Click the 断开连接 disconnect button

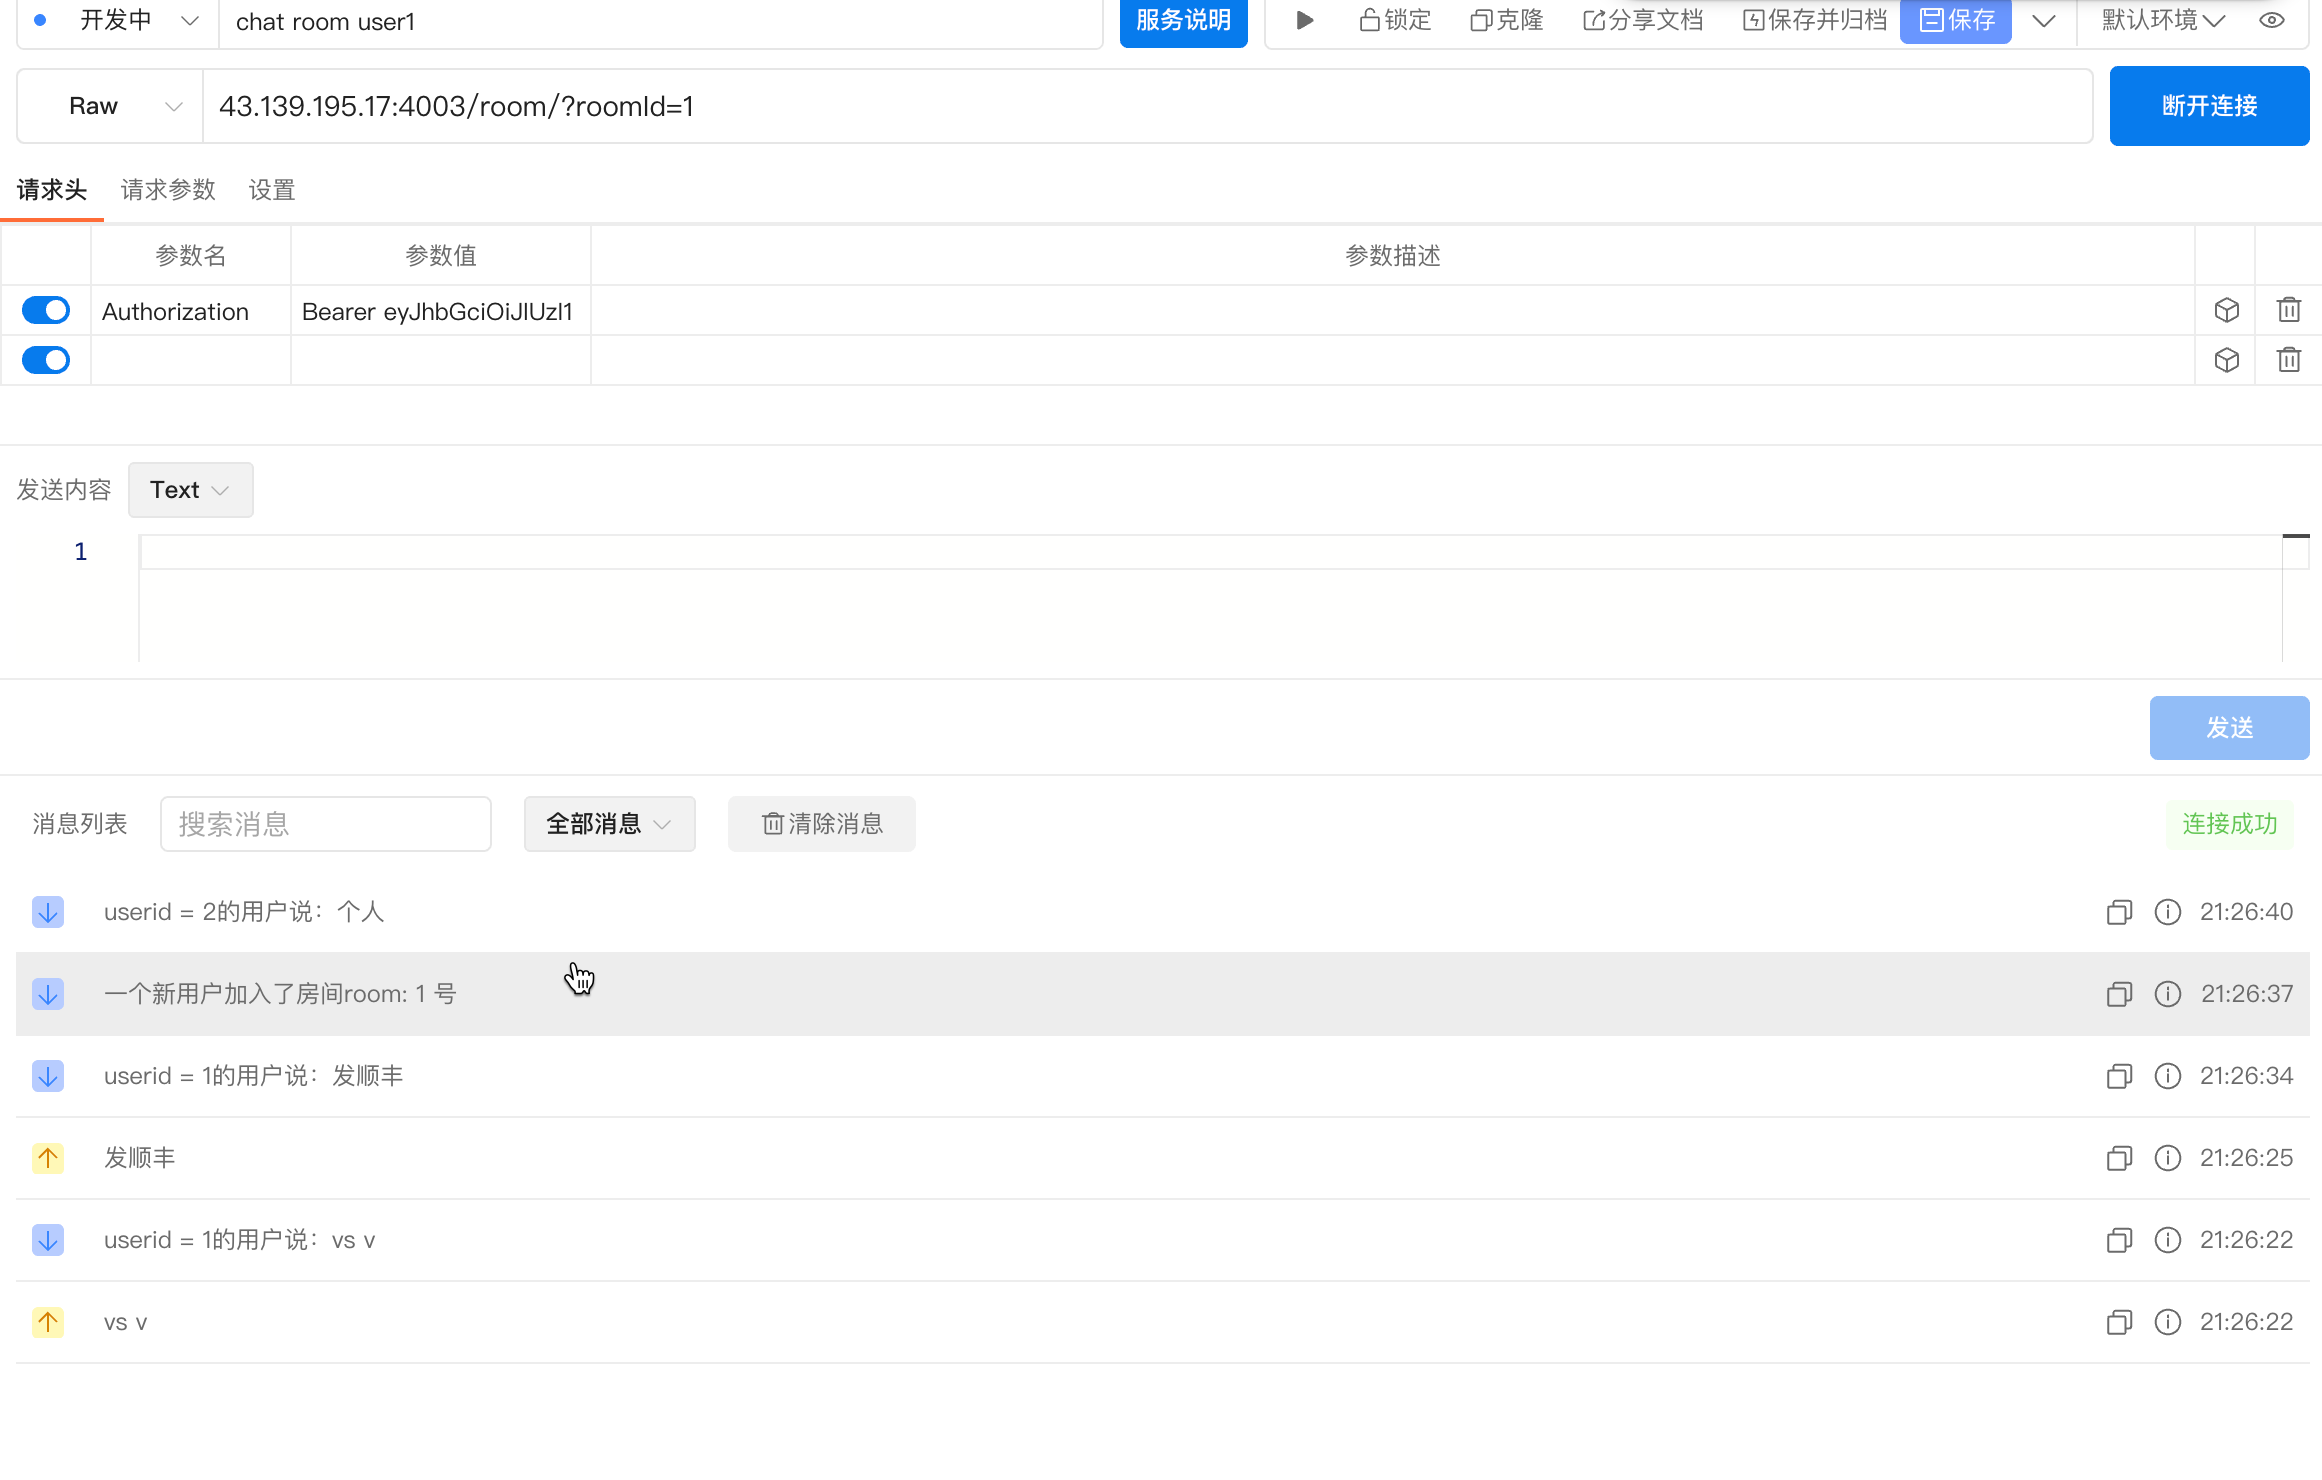click(2208, 106)
